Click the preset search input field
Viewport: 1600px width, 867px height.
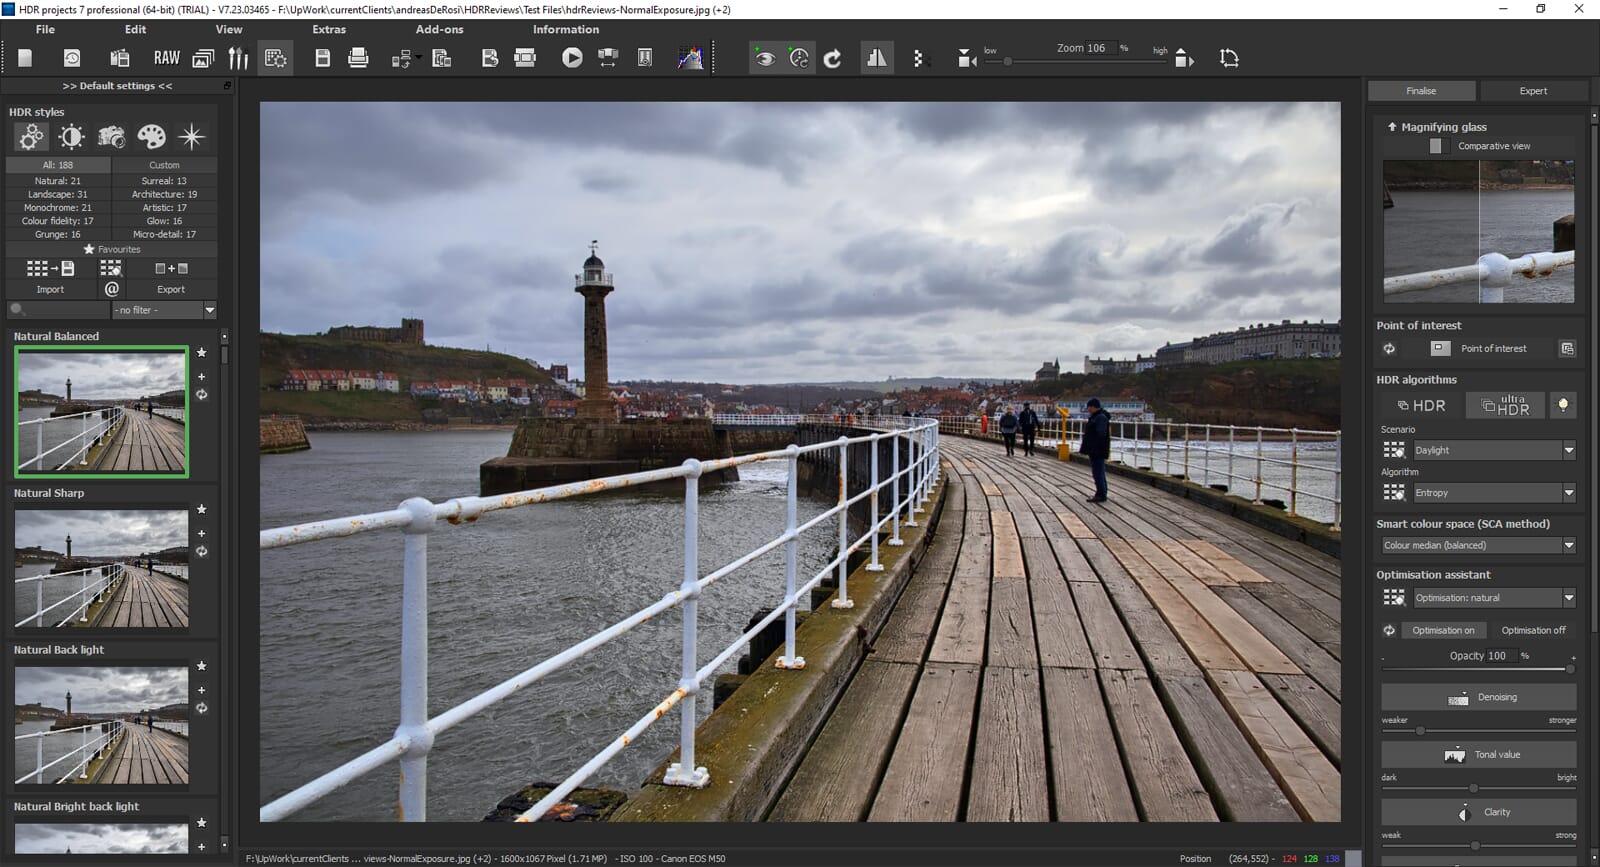[x=58, y=310]
